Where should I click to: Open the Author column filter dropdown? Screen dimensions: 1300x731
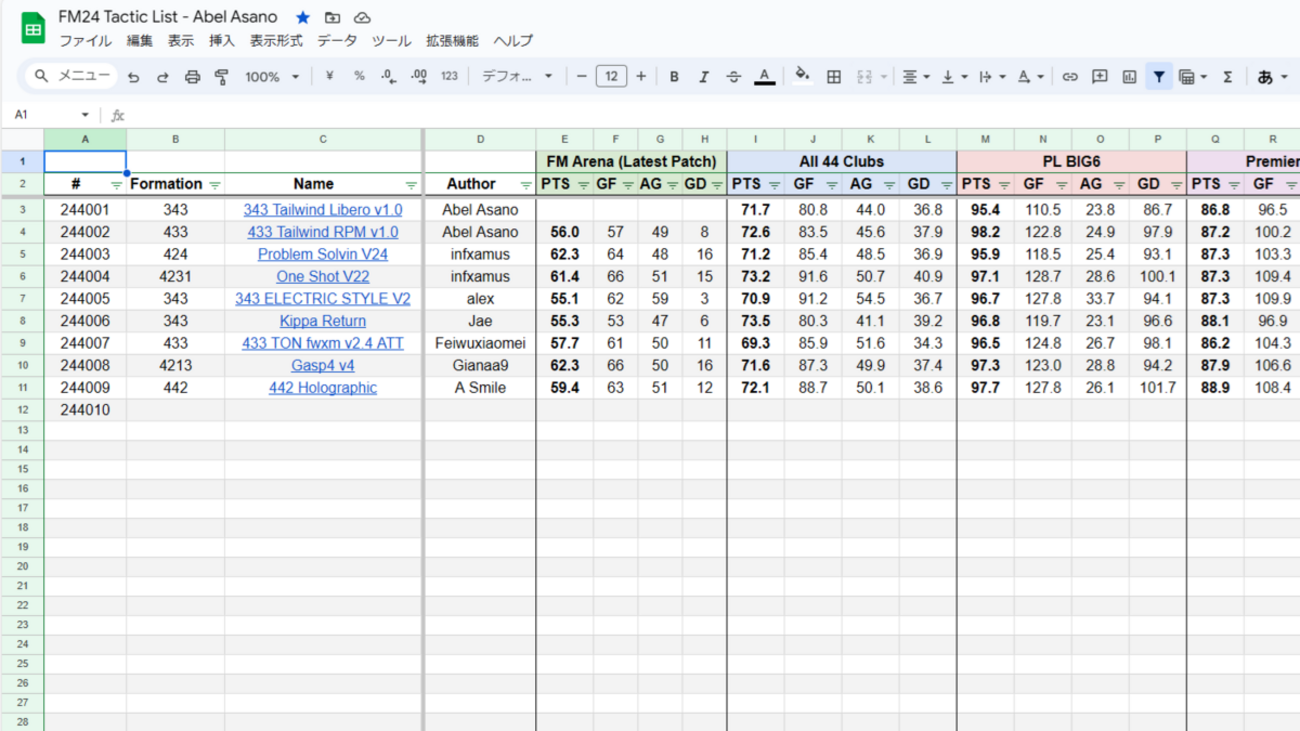[x=526, y=185]
